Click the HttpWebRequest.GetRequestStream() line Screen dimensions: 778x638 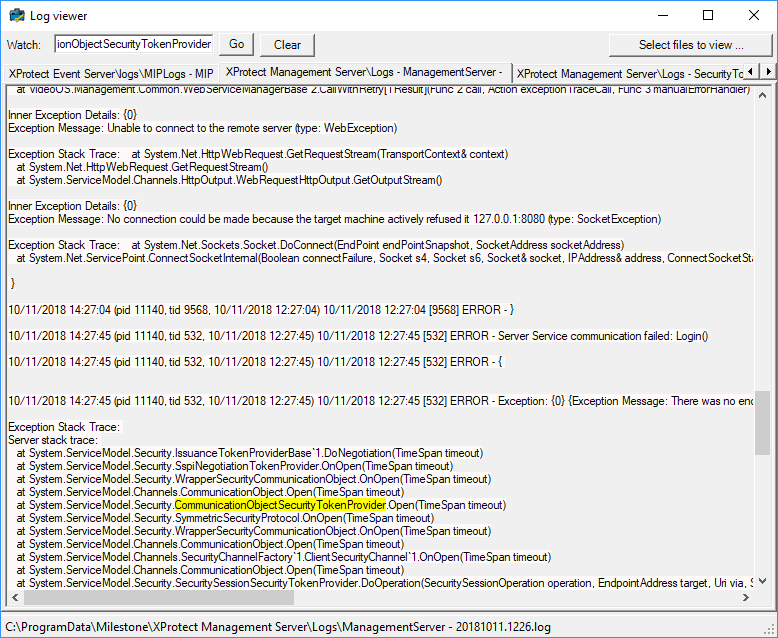(x=142, y=167)
